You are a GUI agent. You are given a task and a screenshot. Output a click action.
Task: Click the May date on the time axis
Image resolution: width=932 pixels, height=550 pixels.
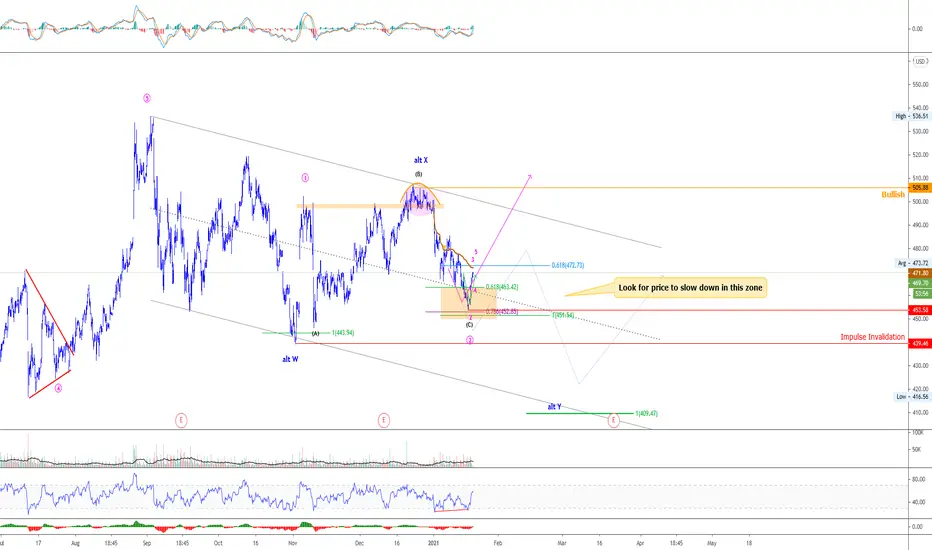point(711,543)
